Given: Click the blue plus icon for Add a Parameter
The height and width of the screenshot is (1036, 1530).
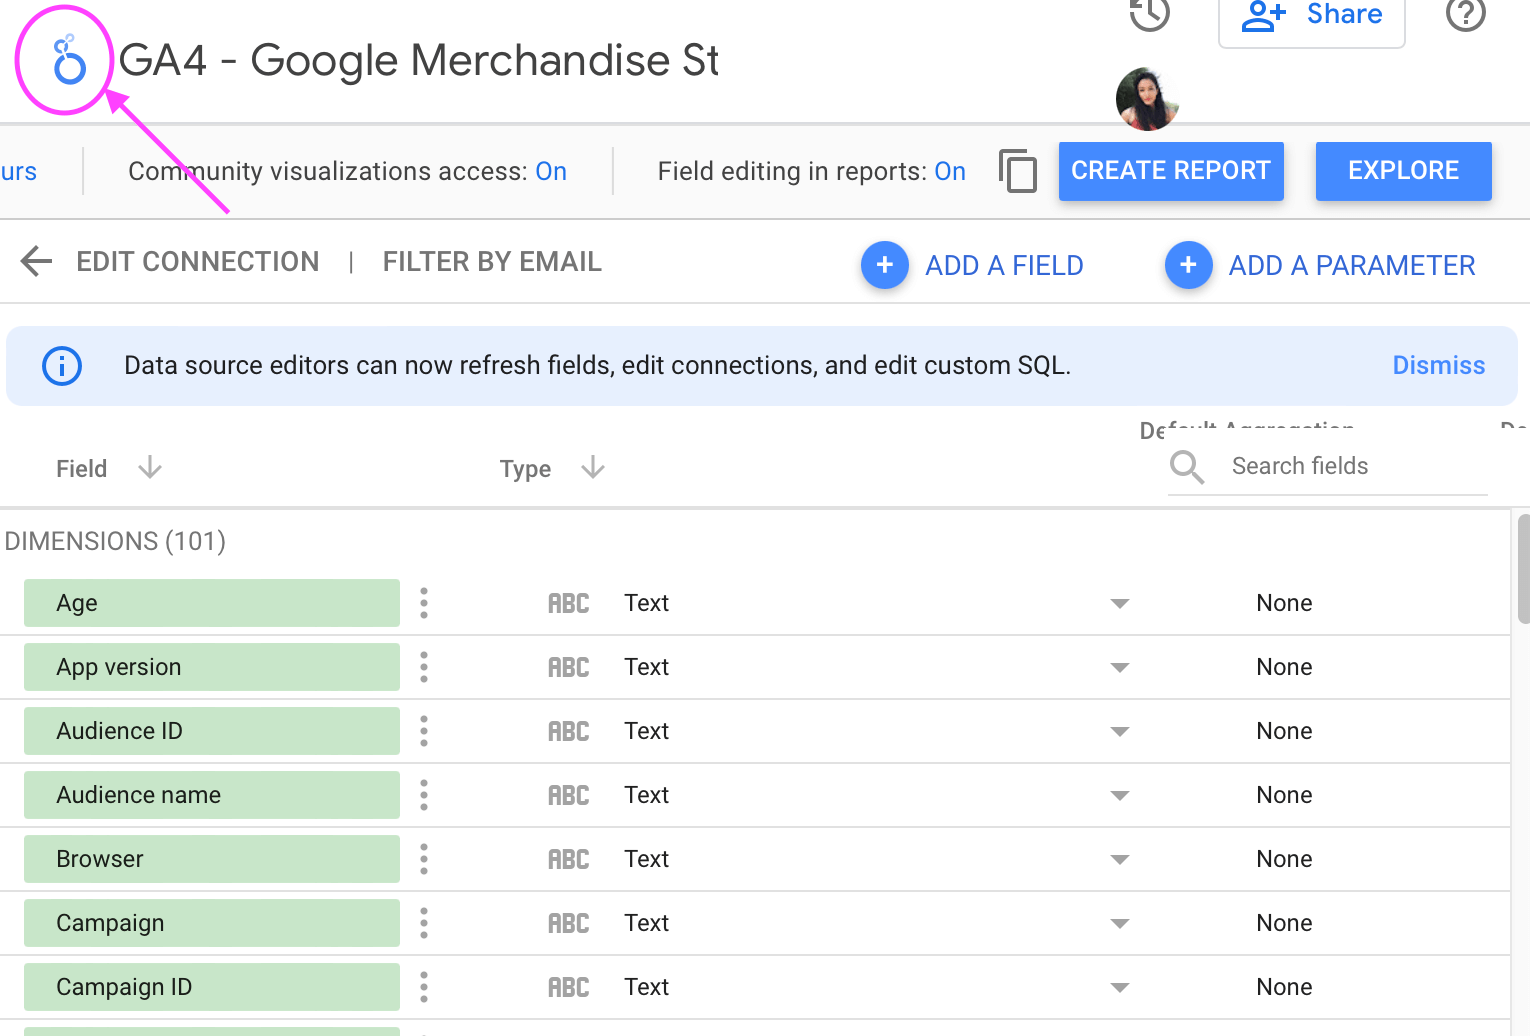Looking at the screenshot, I should pos(1189,265).
